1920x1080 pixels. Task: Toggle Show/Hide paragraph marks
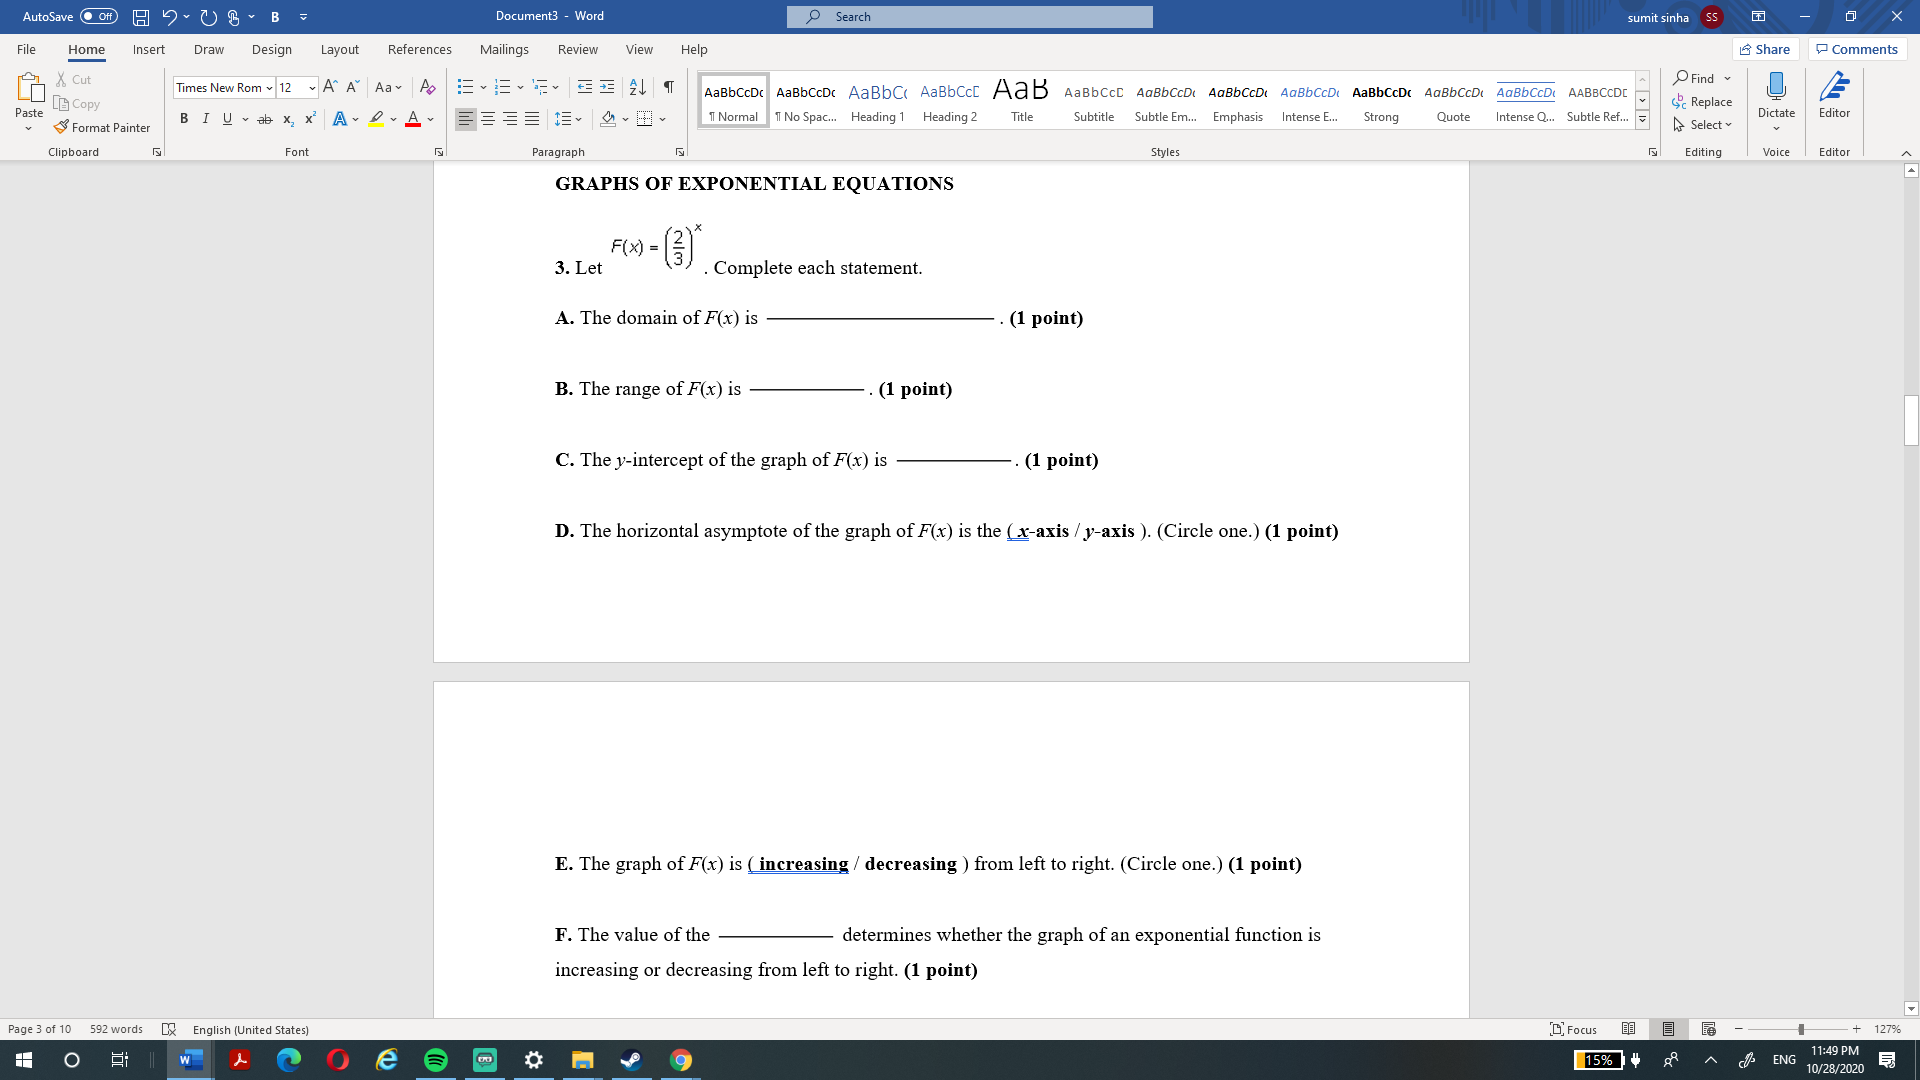click(x=669, y=87)
